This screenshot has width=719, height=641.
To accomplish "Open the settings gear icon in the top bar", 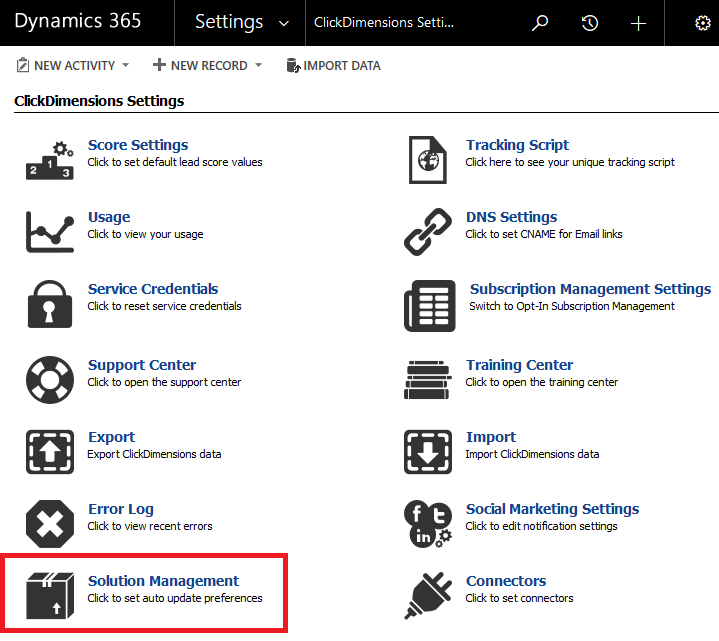I will pyautogui.click(x=702, y=23).
